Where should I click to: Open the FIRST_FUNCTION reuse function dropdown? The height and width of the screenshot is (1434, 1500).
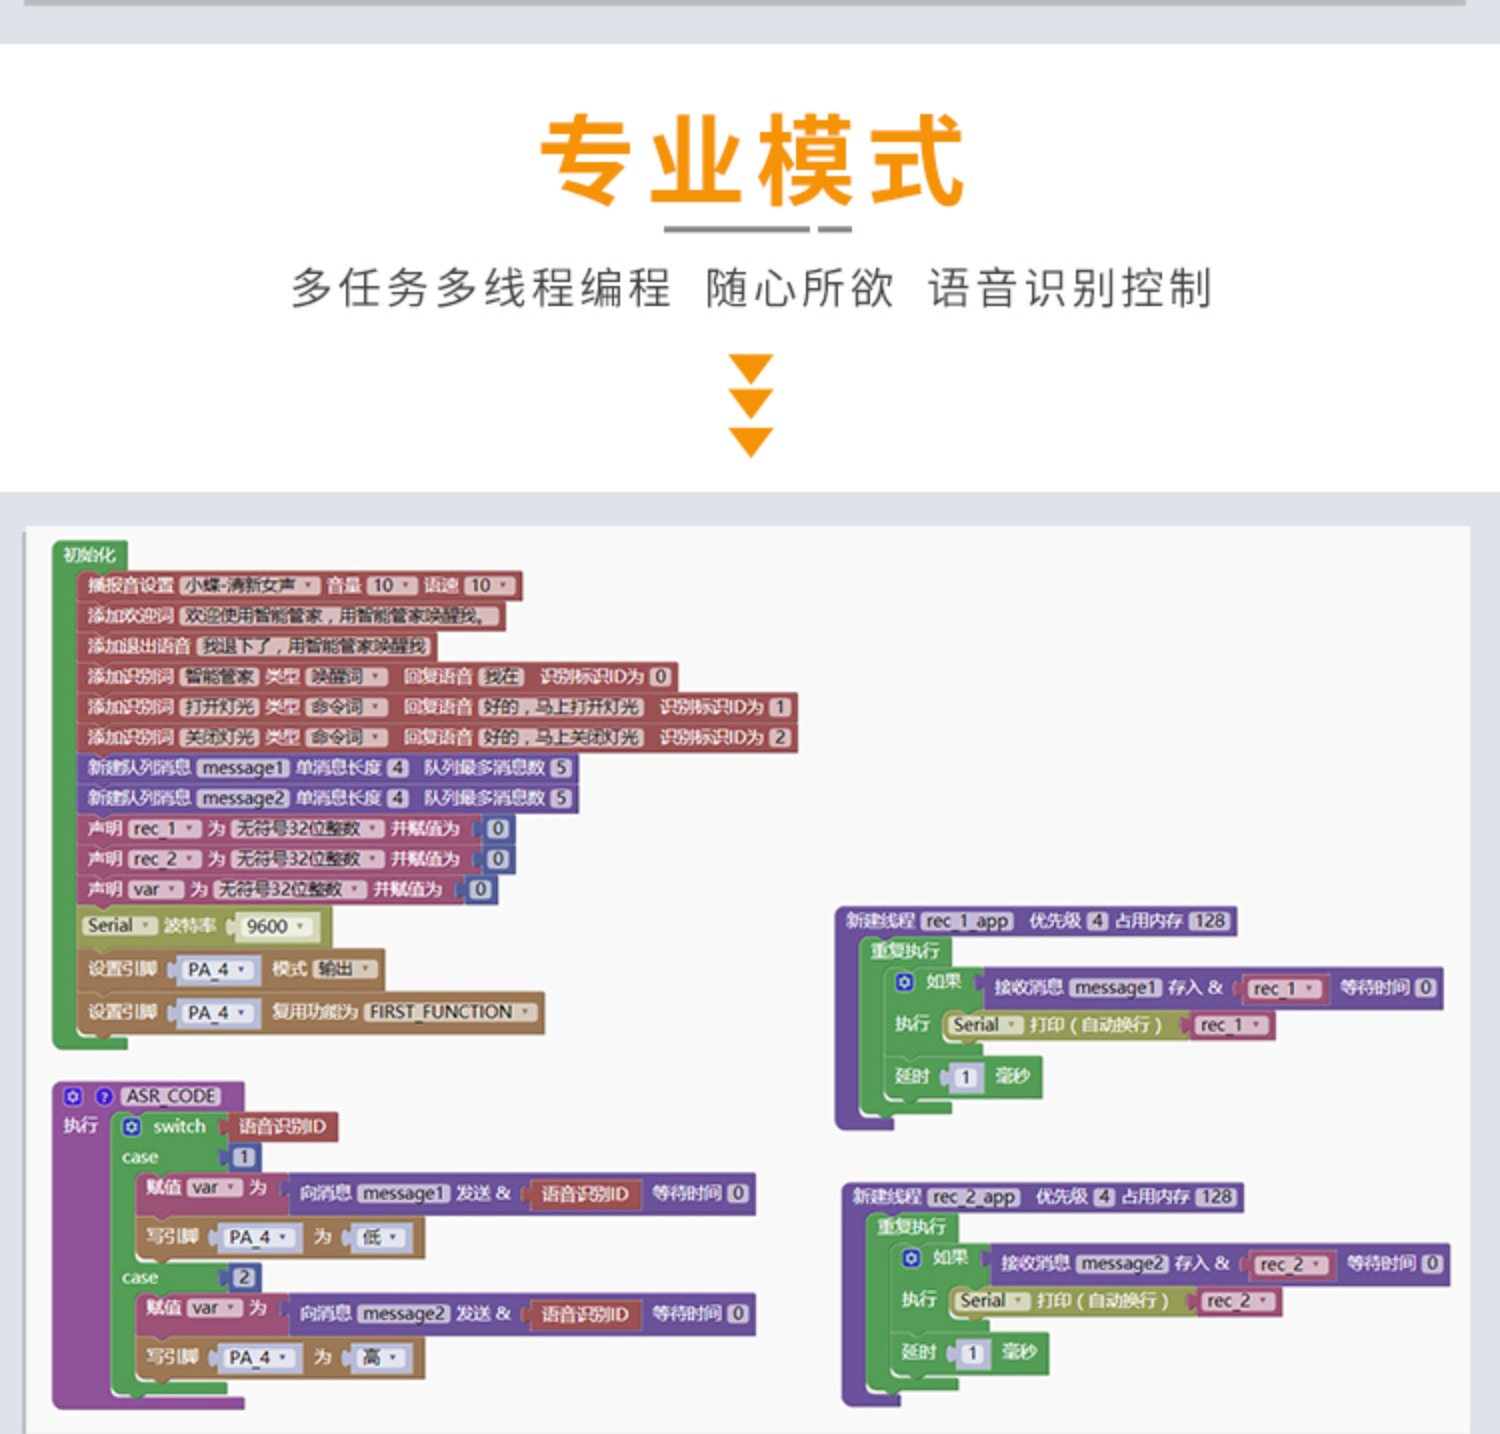[x=523, y=1011]
